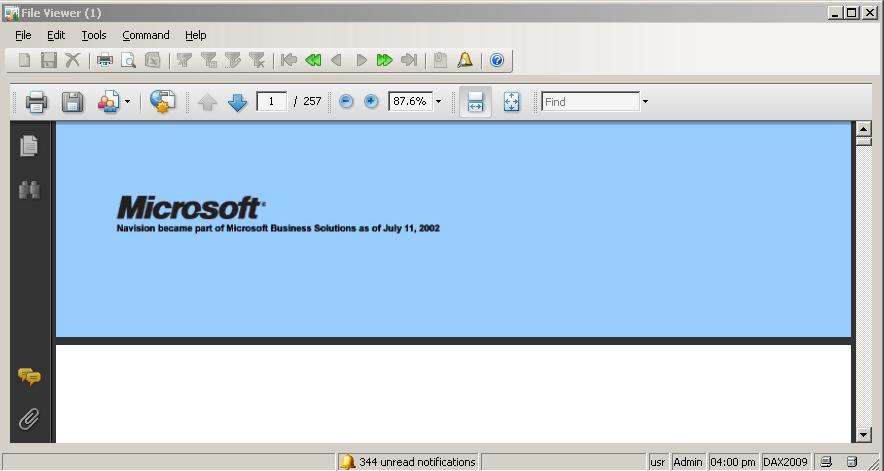Click the zoom in plus button
Screen dimensions: 884x471
(371, 102)
